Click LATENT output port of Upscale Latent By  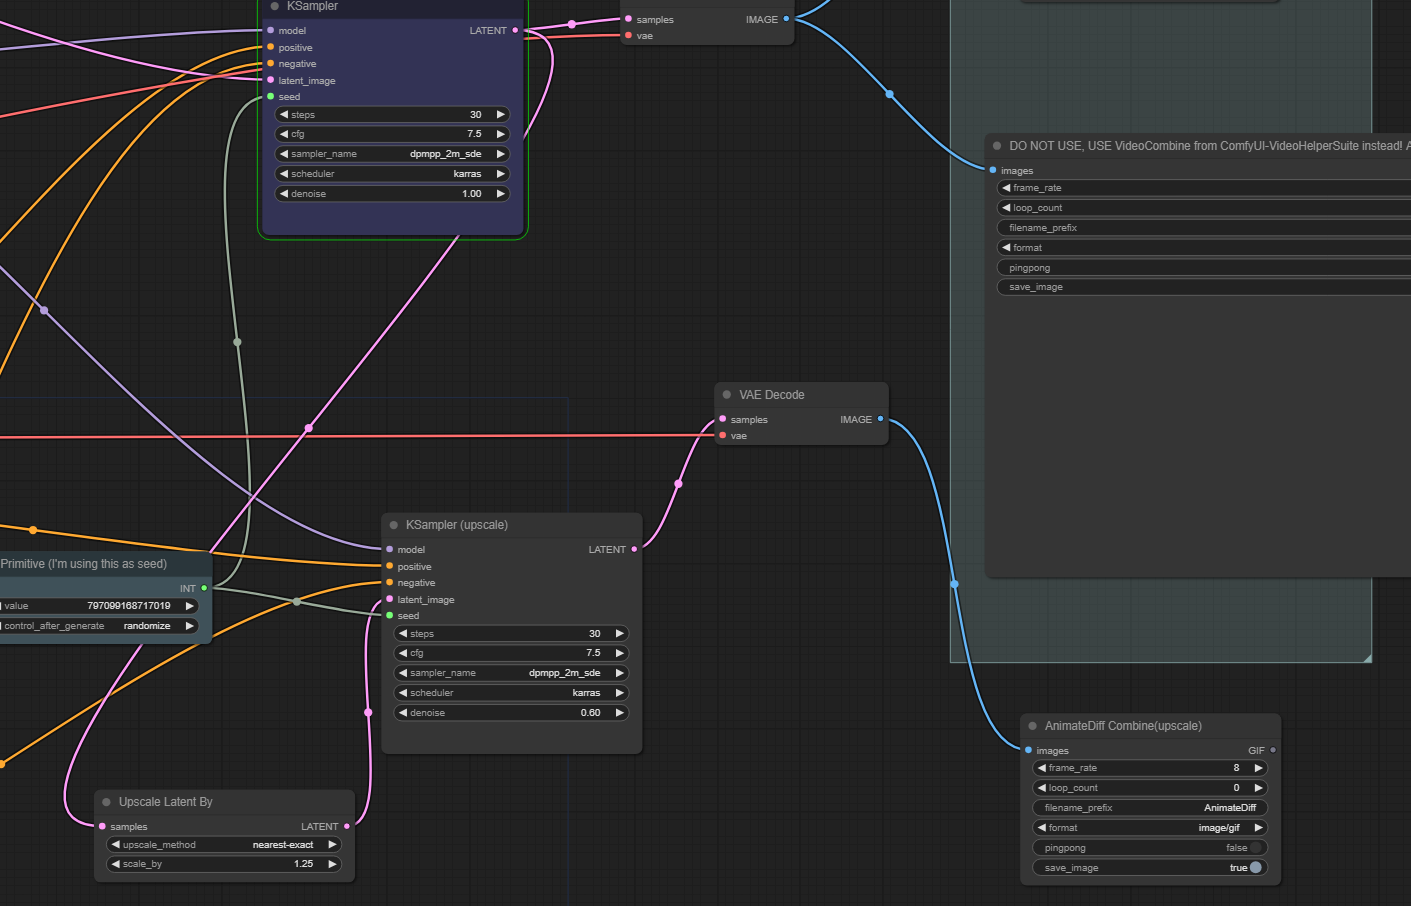347,827
